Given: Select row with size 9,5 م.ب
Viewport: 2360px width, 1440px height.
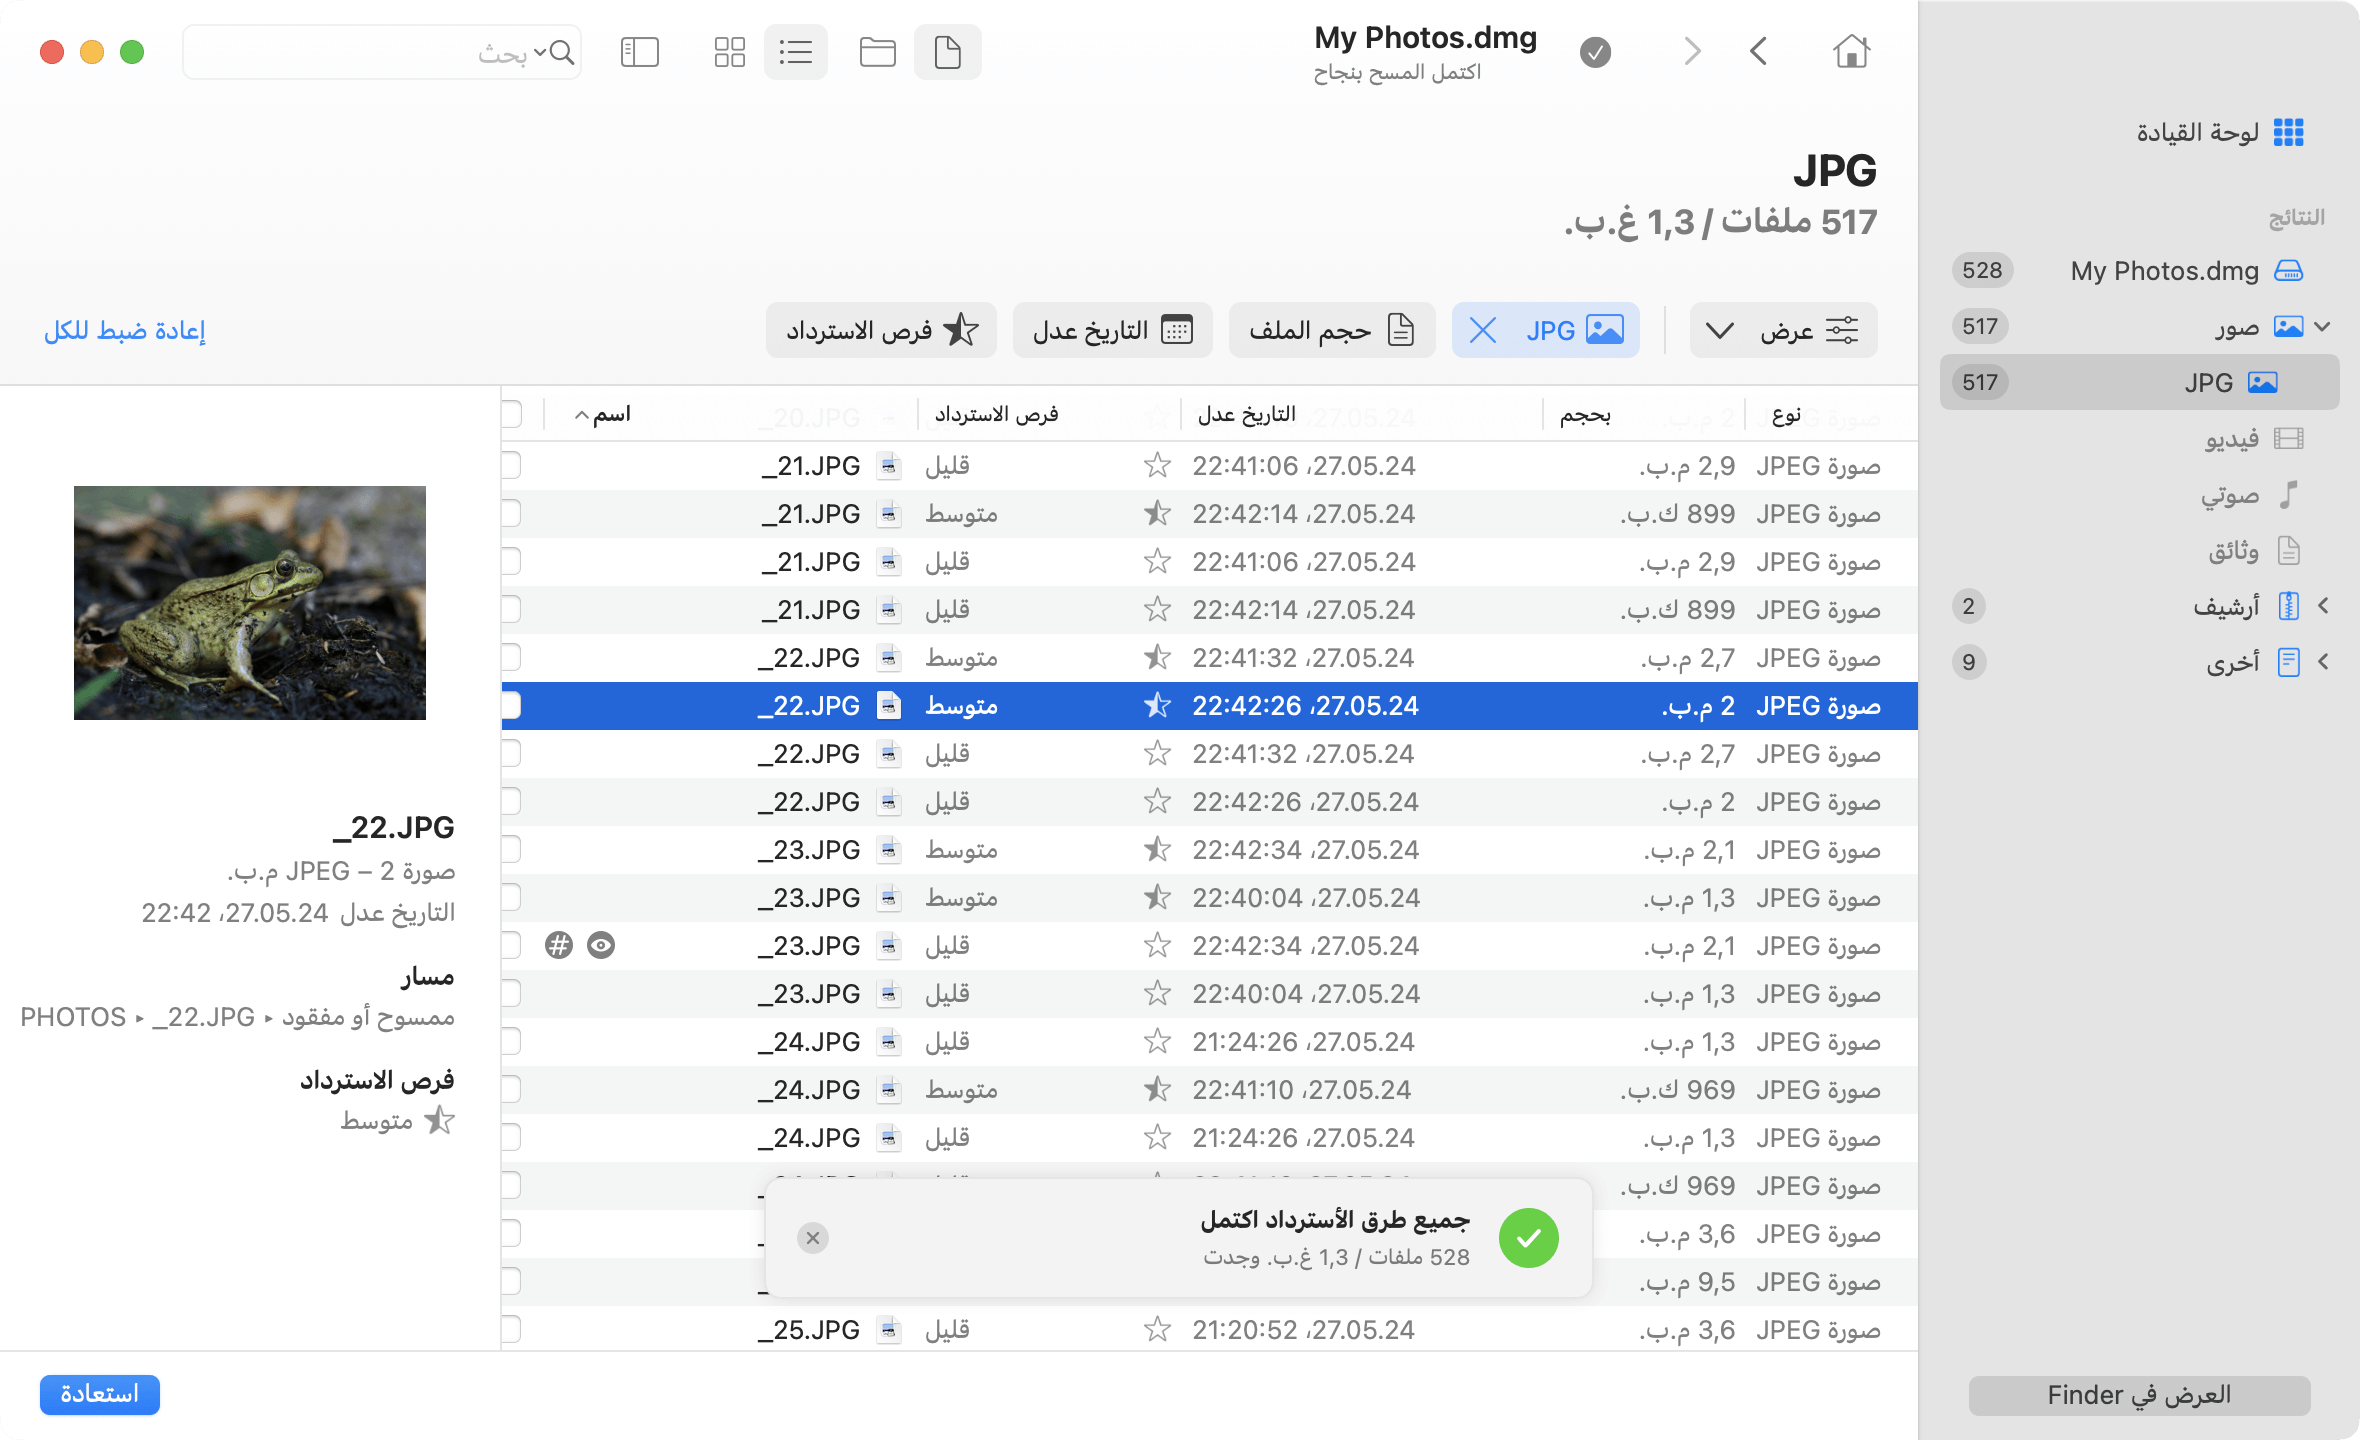Looking at the screenshot, I should click(x=1209, y=1281).
